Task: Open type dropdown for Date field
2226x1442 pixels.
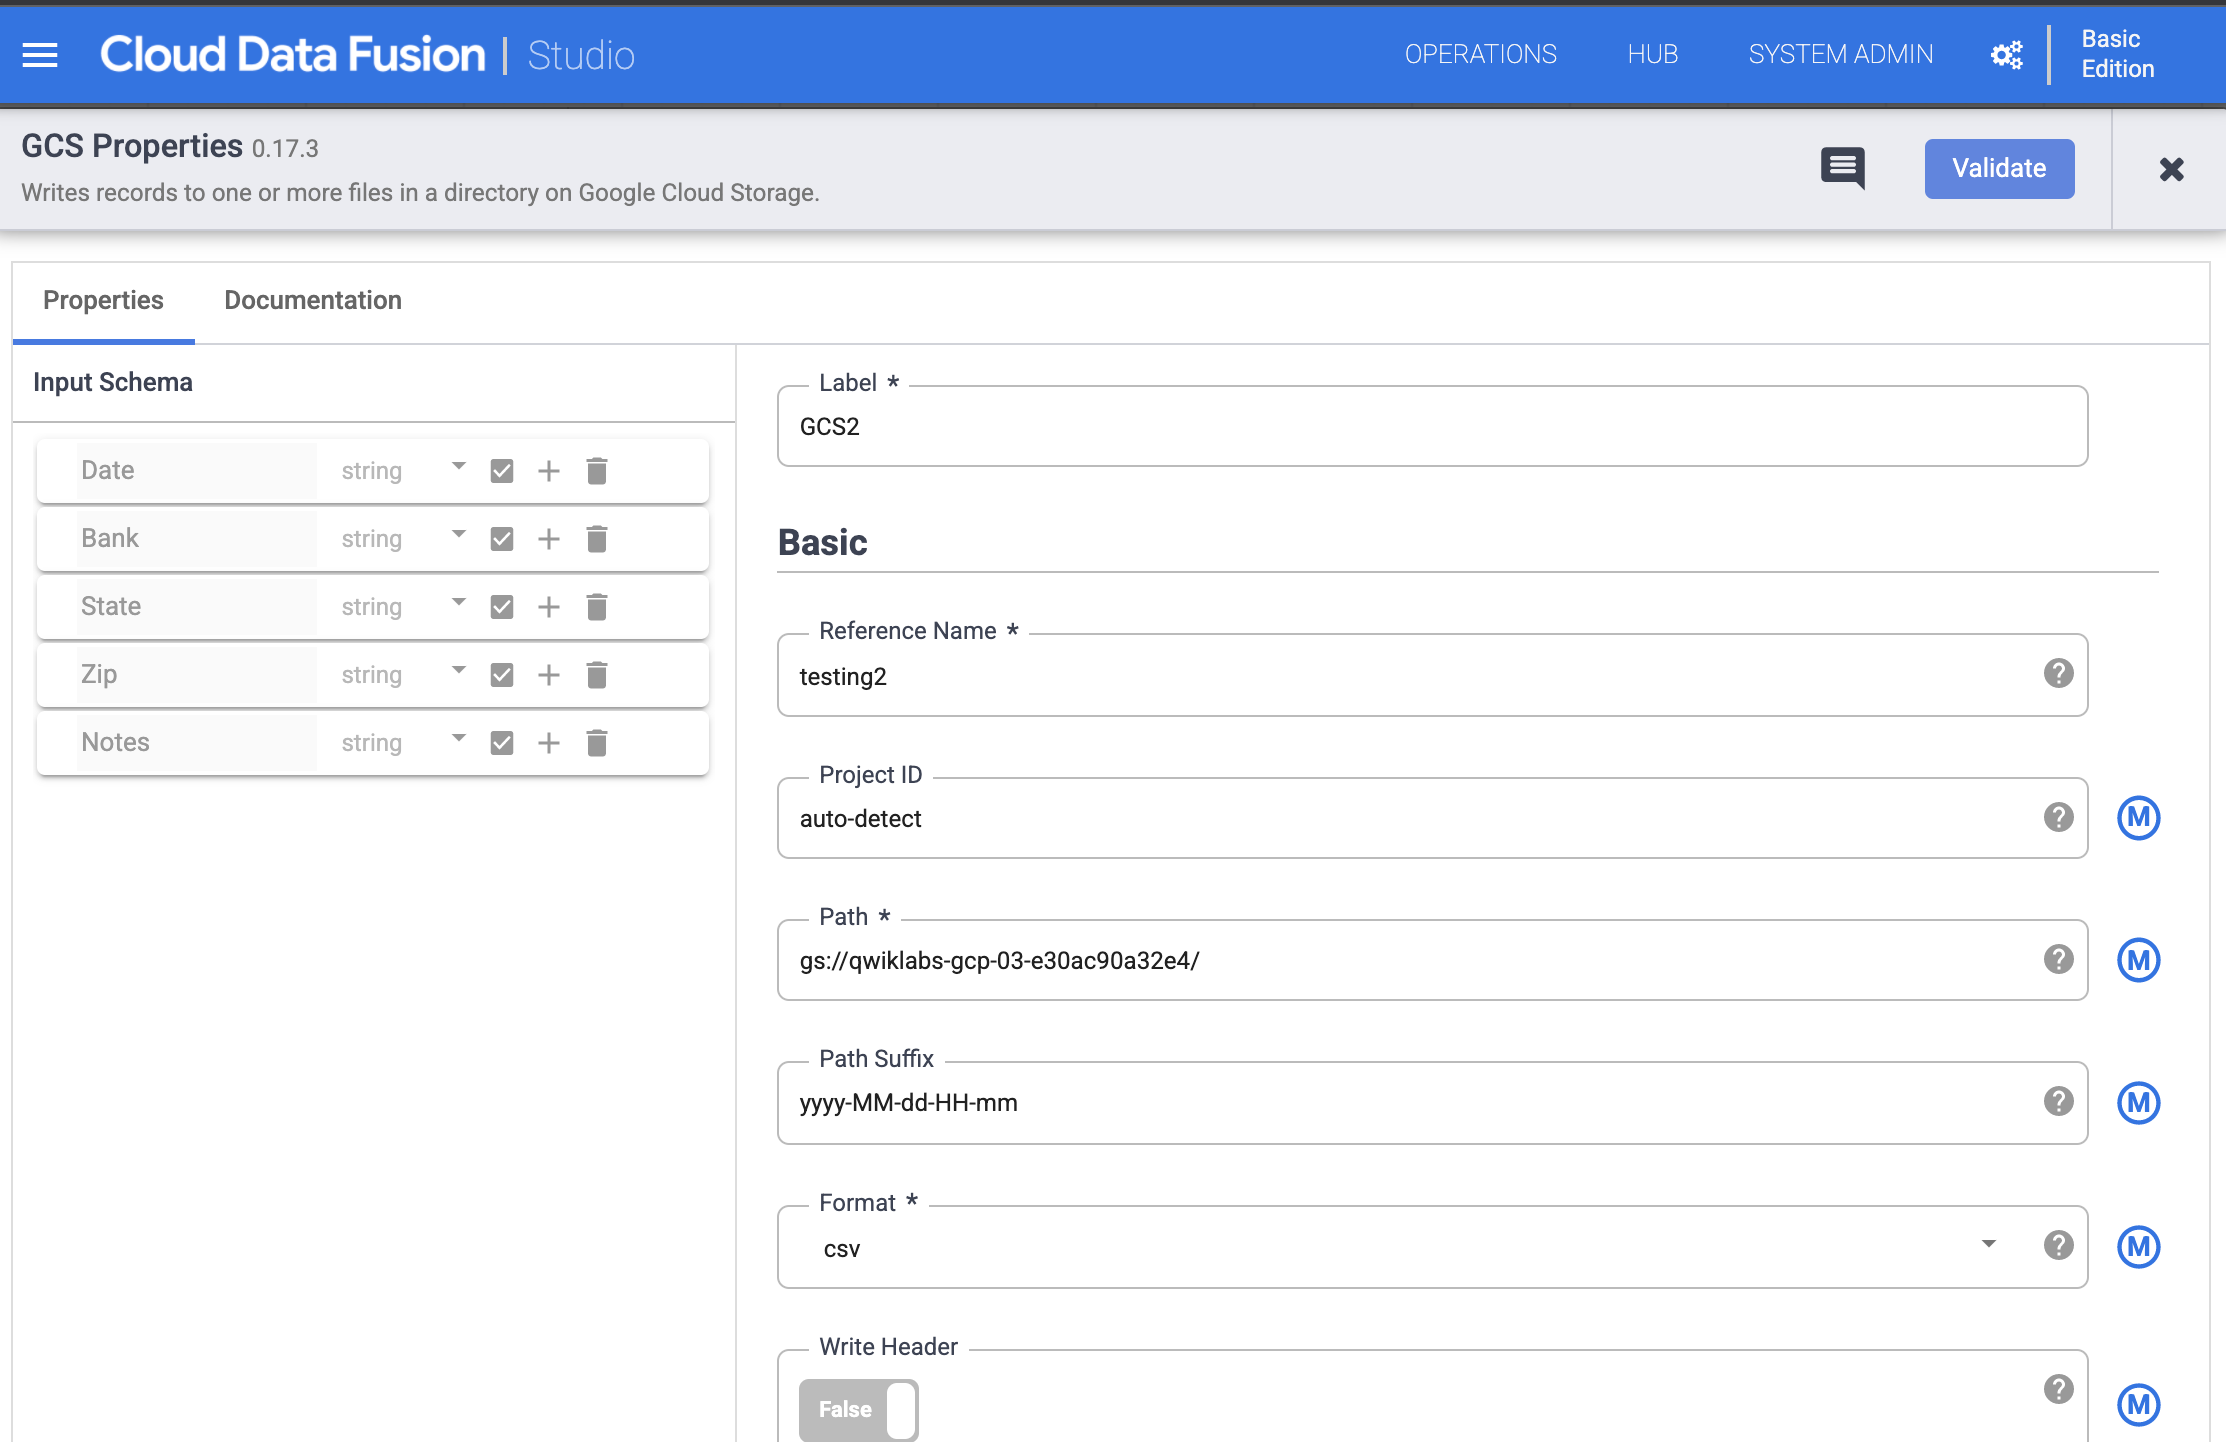Action: 403,470
